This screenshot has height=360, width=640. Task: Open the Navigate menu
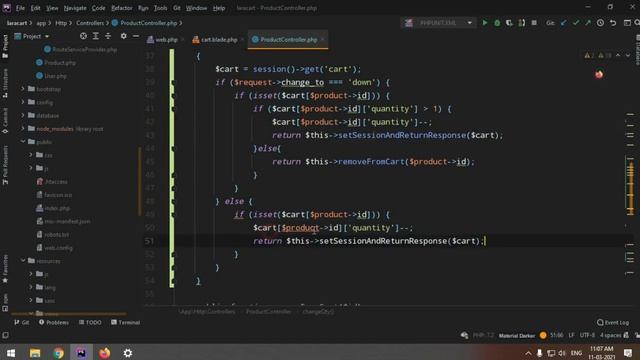(75, 8)
